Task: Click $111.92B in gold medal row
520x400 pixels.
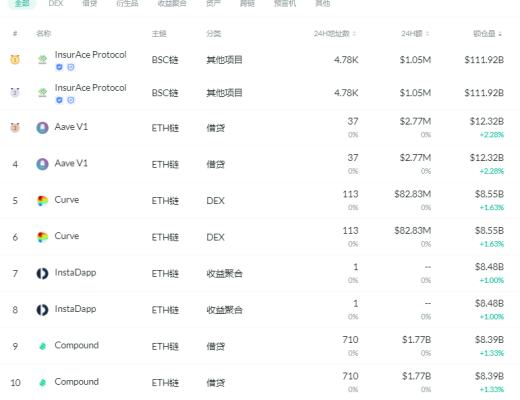Action: [x=484, y=60]
